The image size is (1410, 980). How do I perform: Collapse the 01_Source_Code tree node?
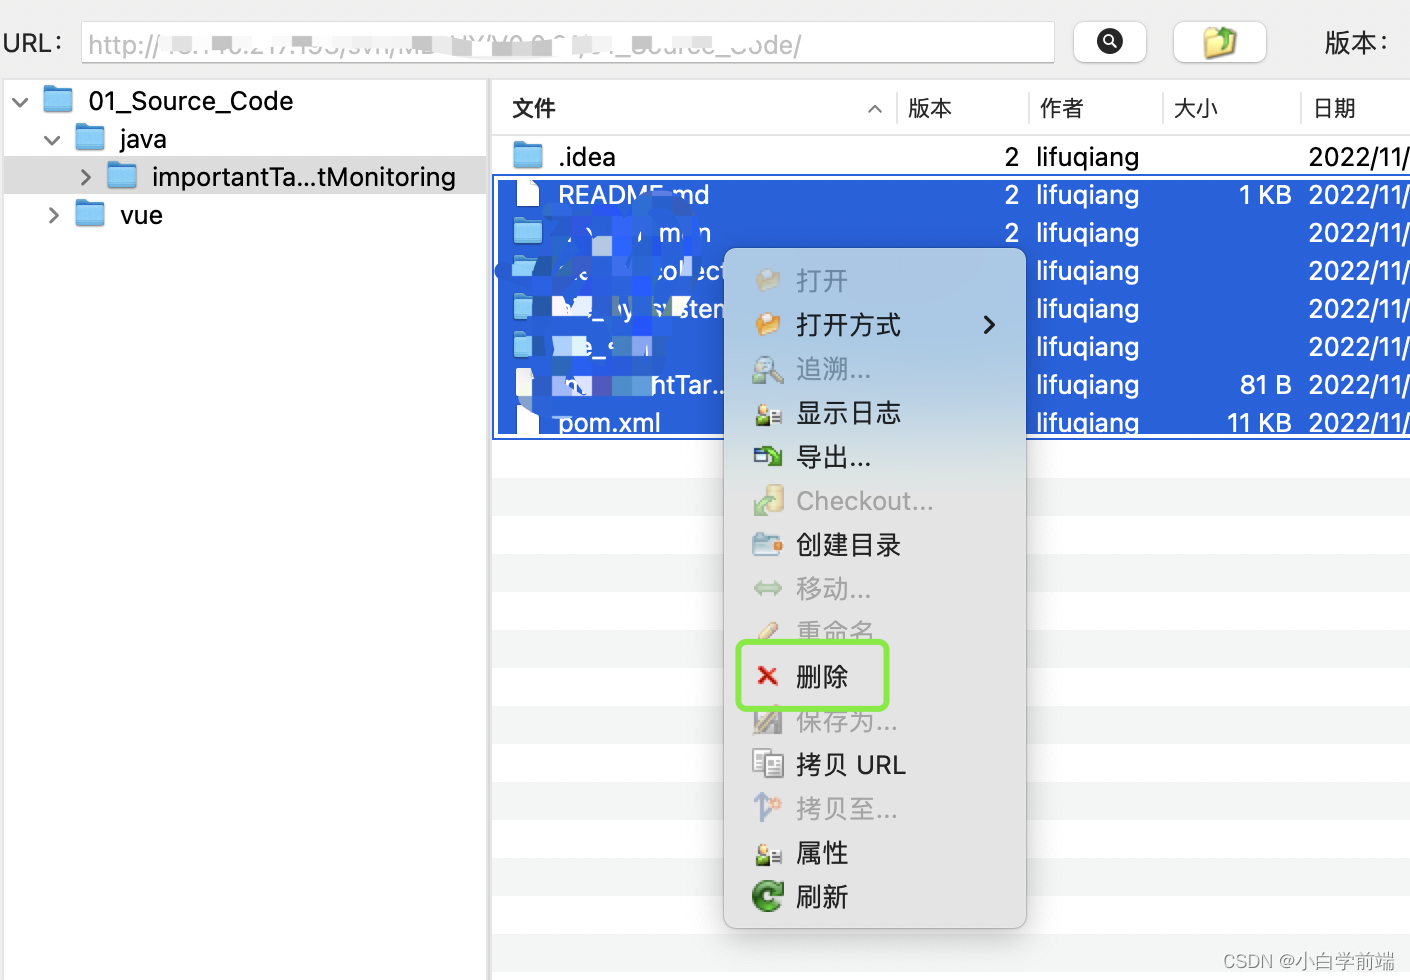(20, 100)
